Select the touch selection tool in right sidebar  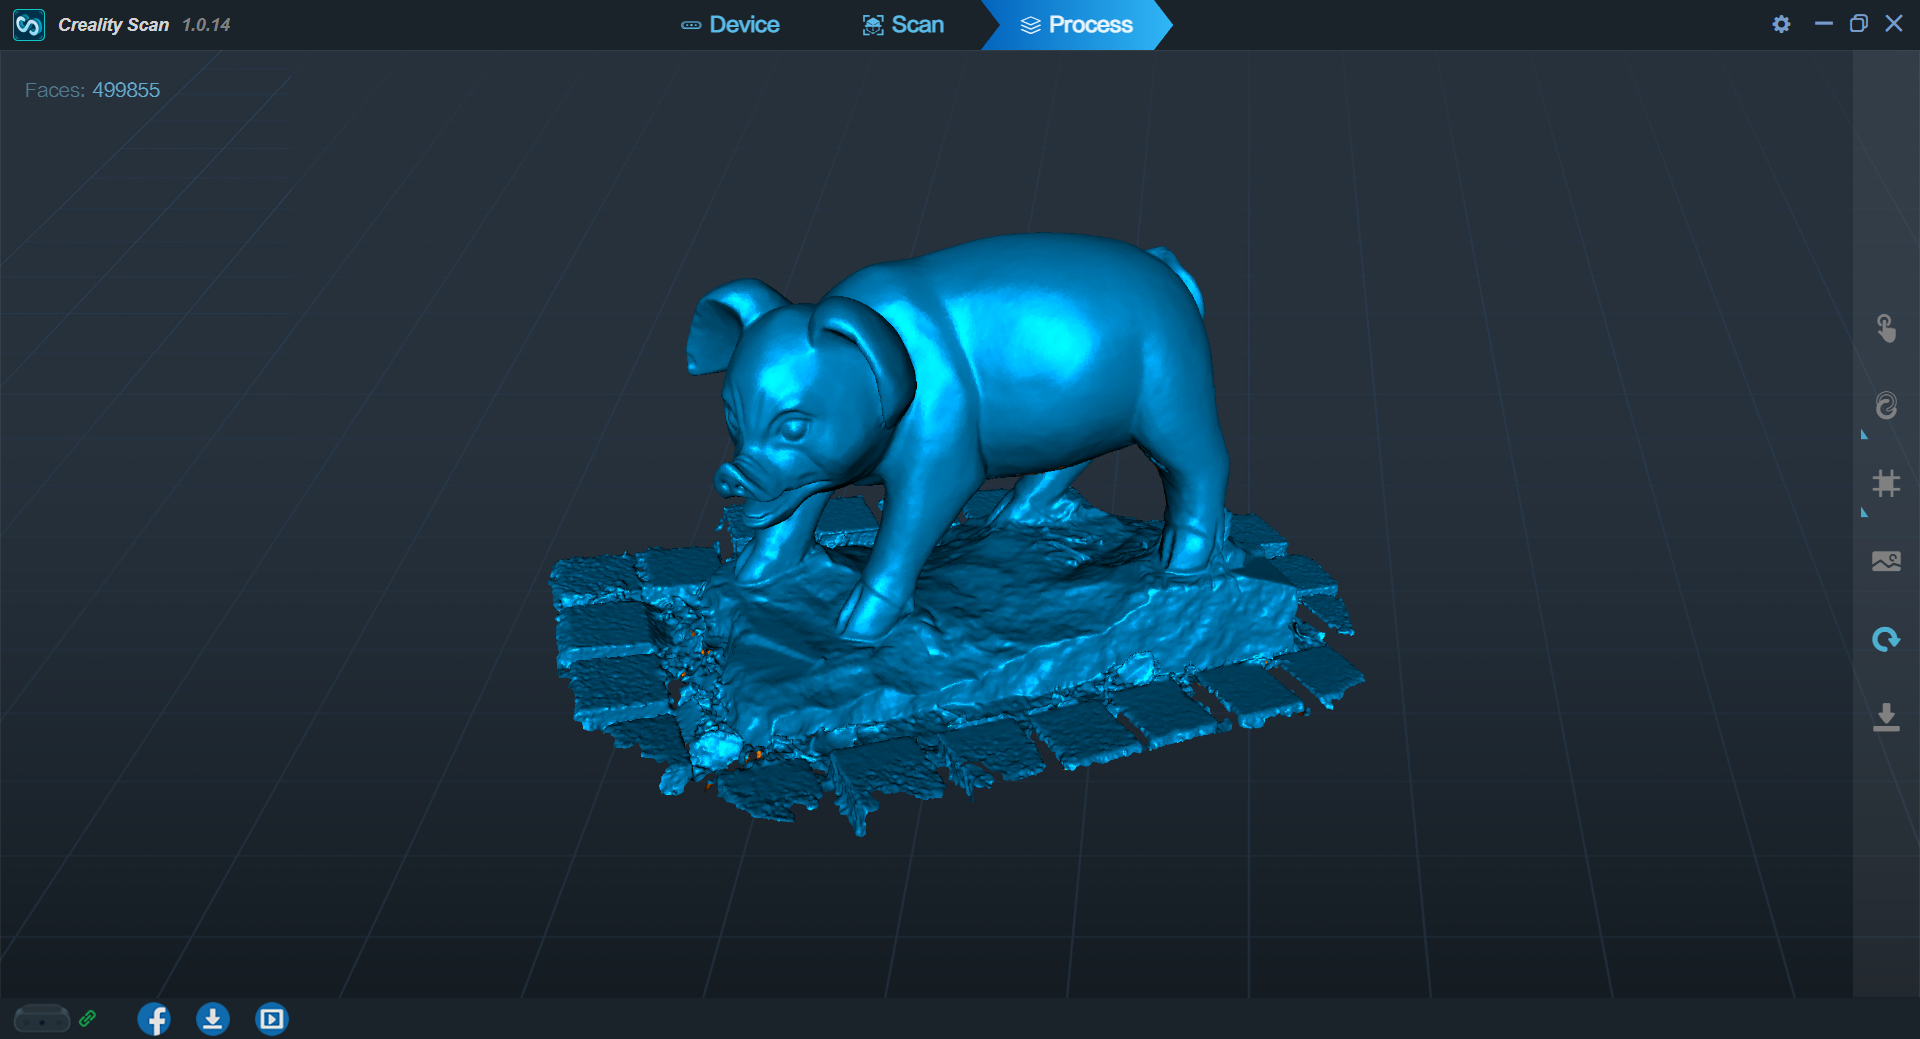(x=1886, y=328)
